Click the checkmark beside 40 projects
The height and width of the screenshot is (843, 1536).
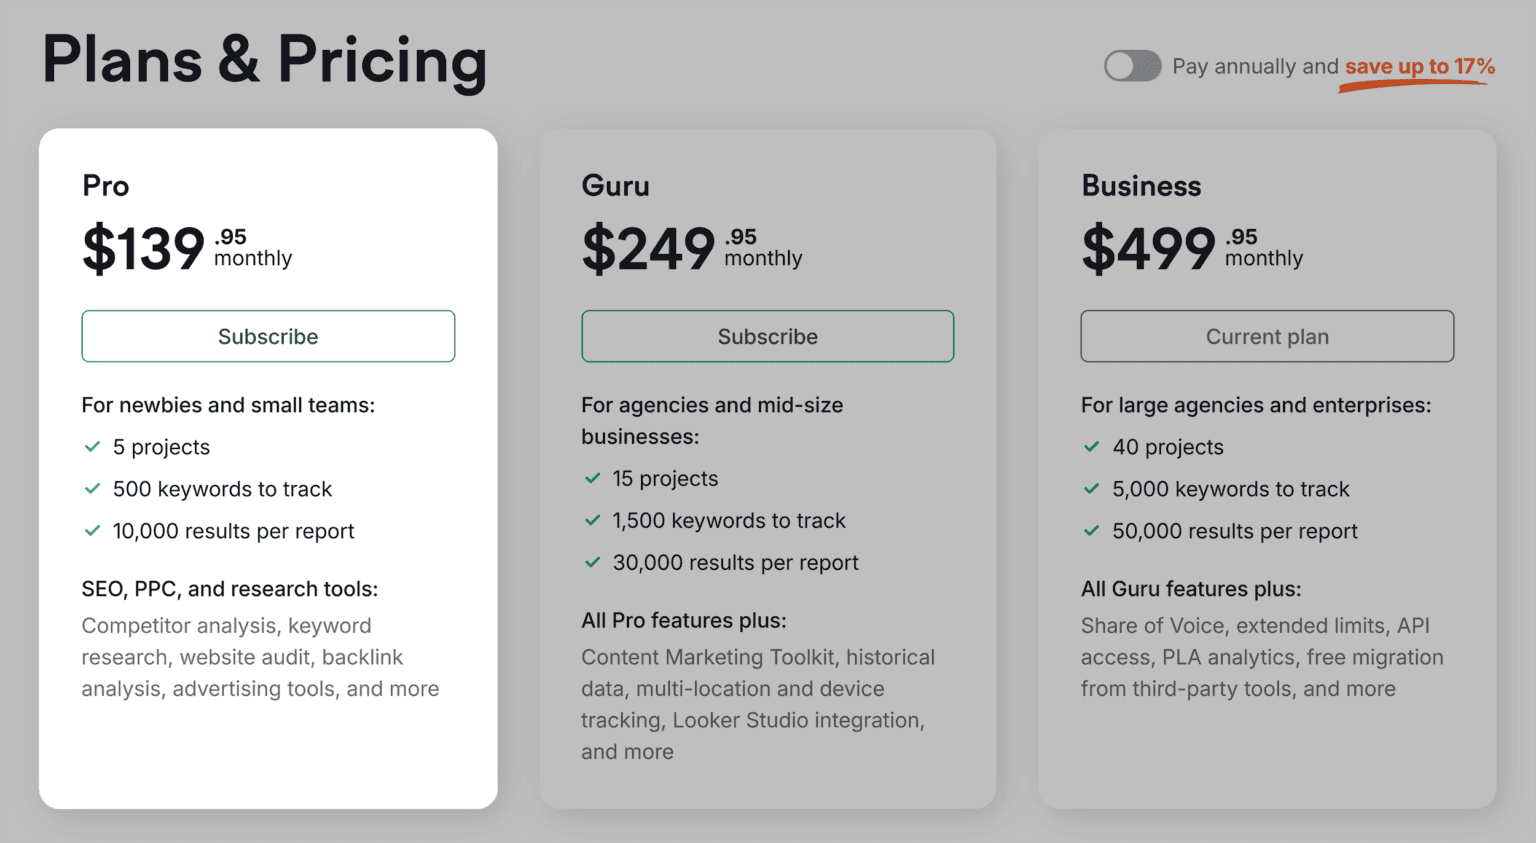coord(1092,447)
